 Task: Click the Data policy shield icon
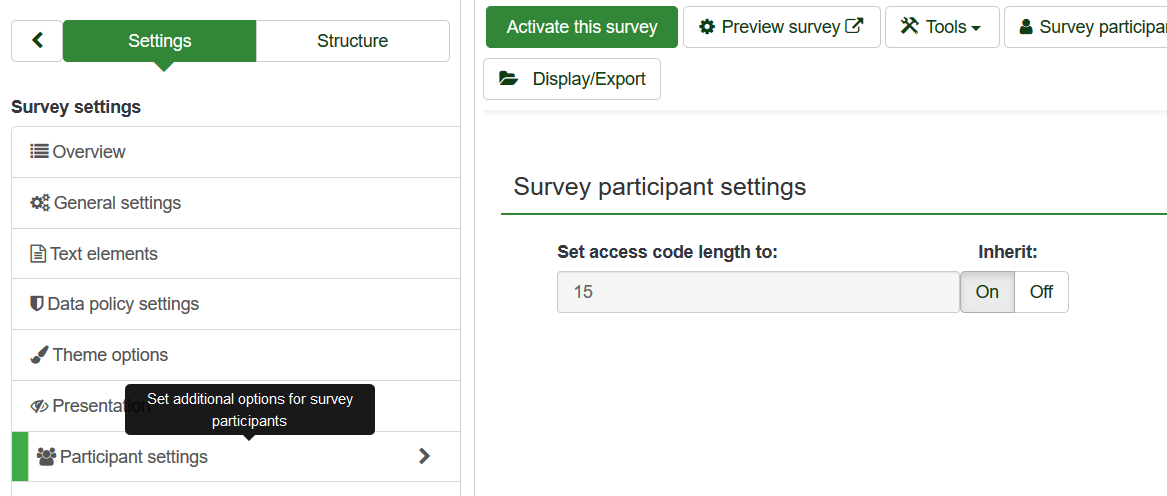[37, 304]
